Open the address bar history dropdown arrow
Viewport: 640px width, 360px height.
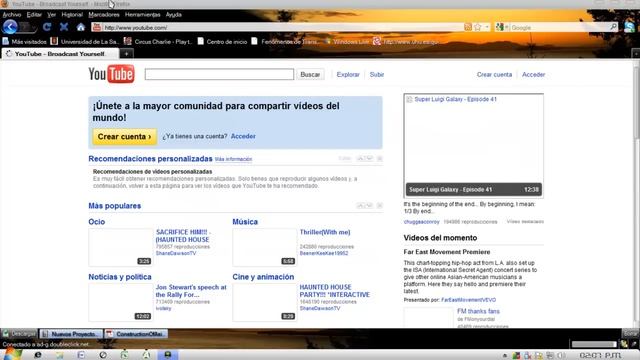click(487, 27)
